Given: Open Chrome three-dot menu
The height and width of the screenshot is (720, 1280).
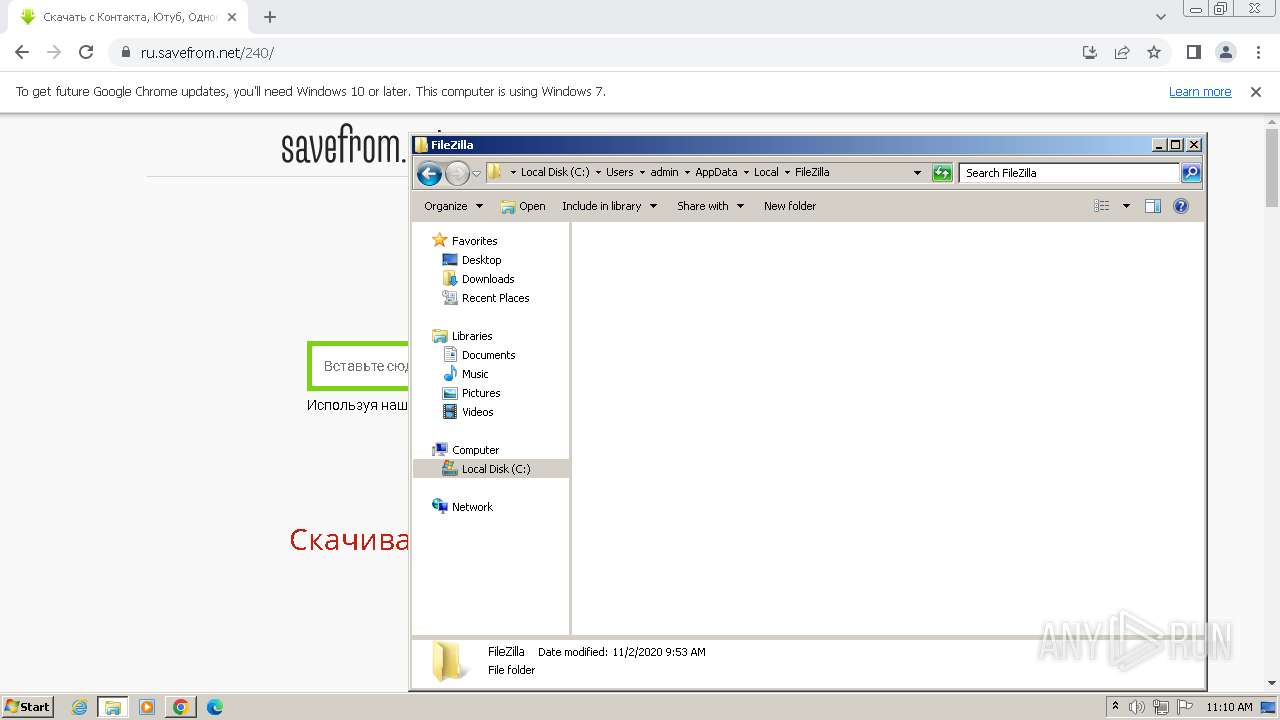Looking at the screenshot, I should pyautogui.click(x=1257, y=52).
